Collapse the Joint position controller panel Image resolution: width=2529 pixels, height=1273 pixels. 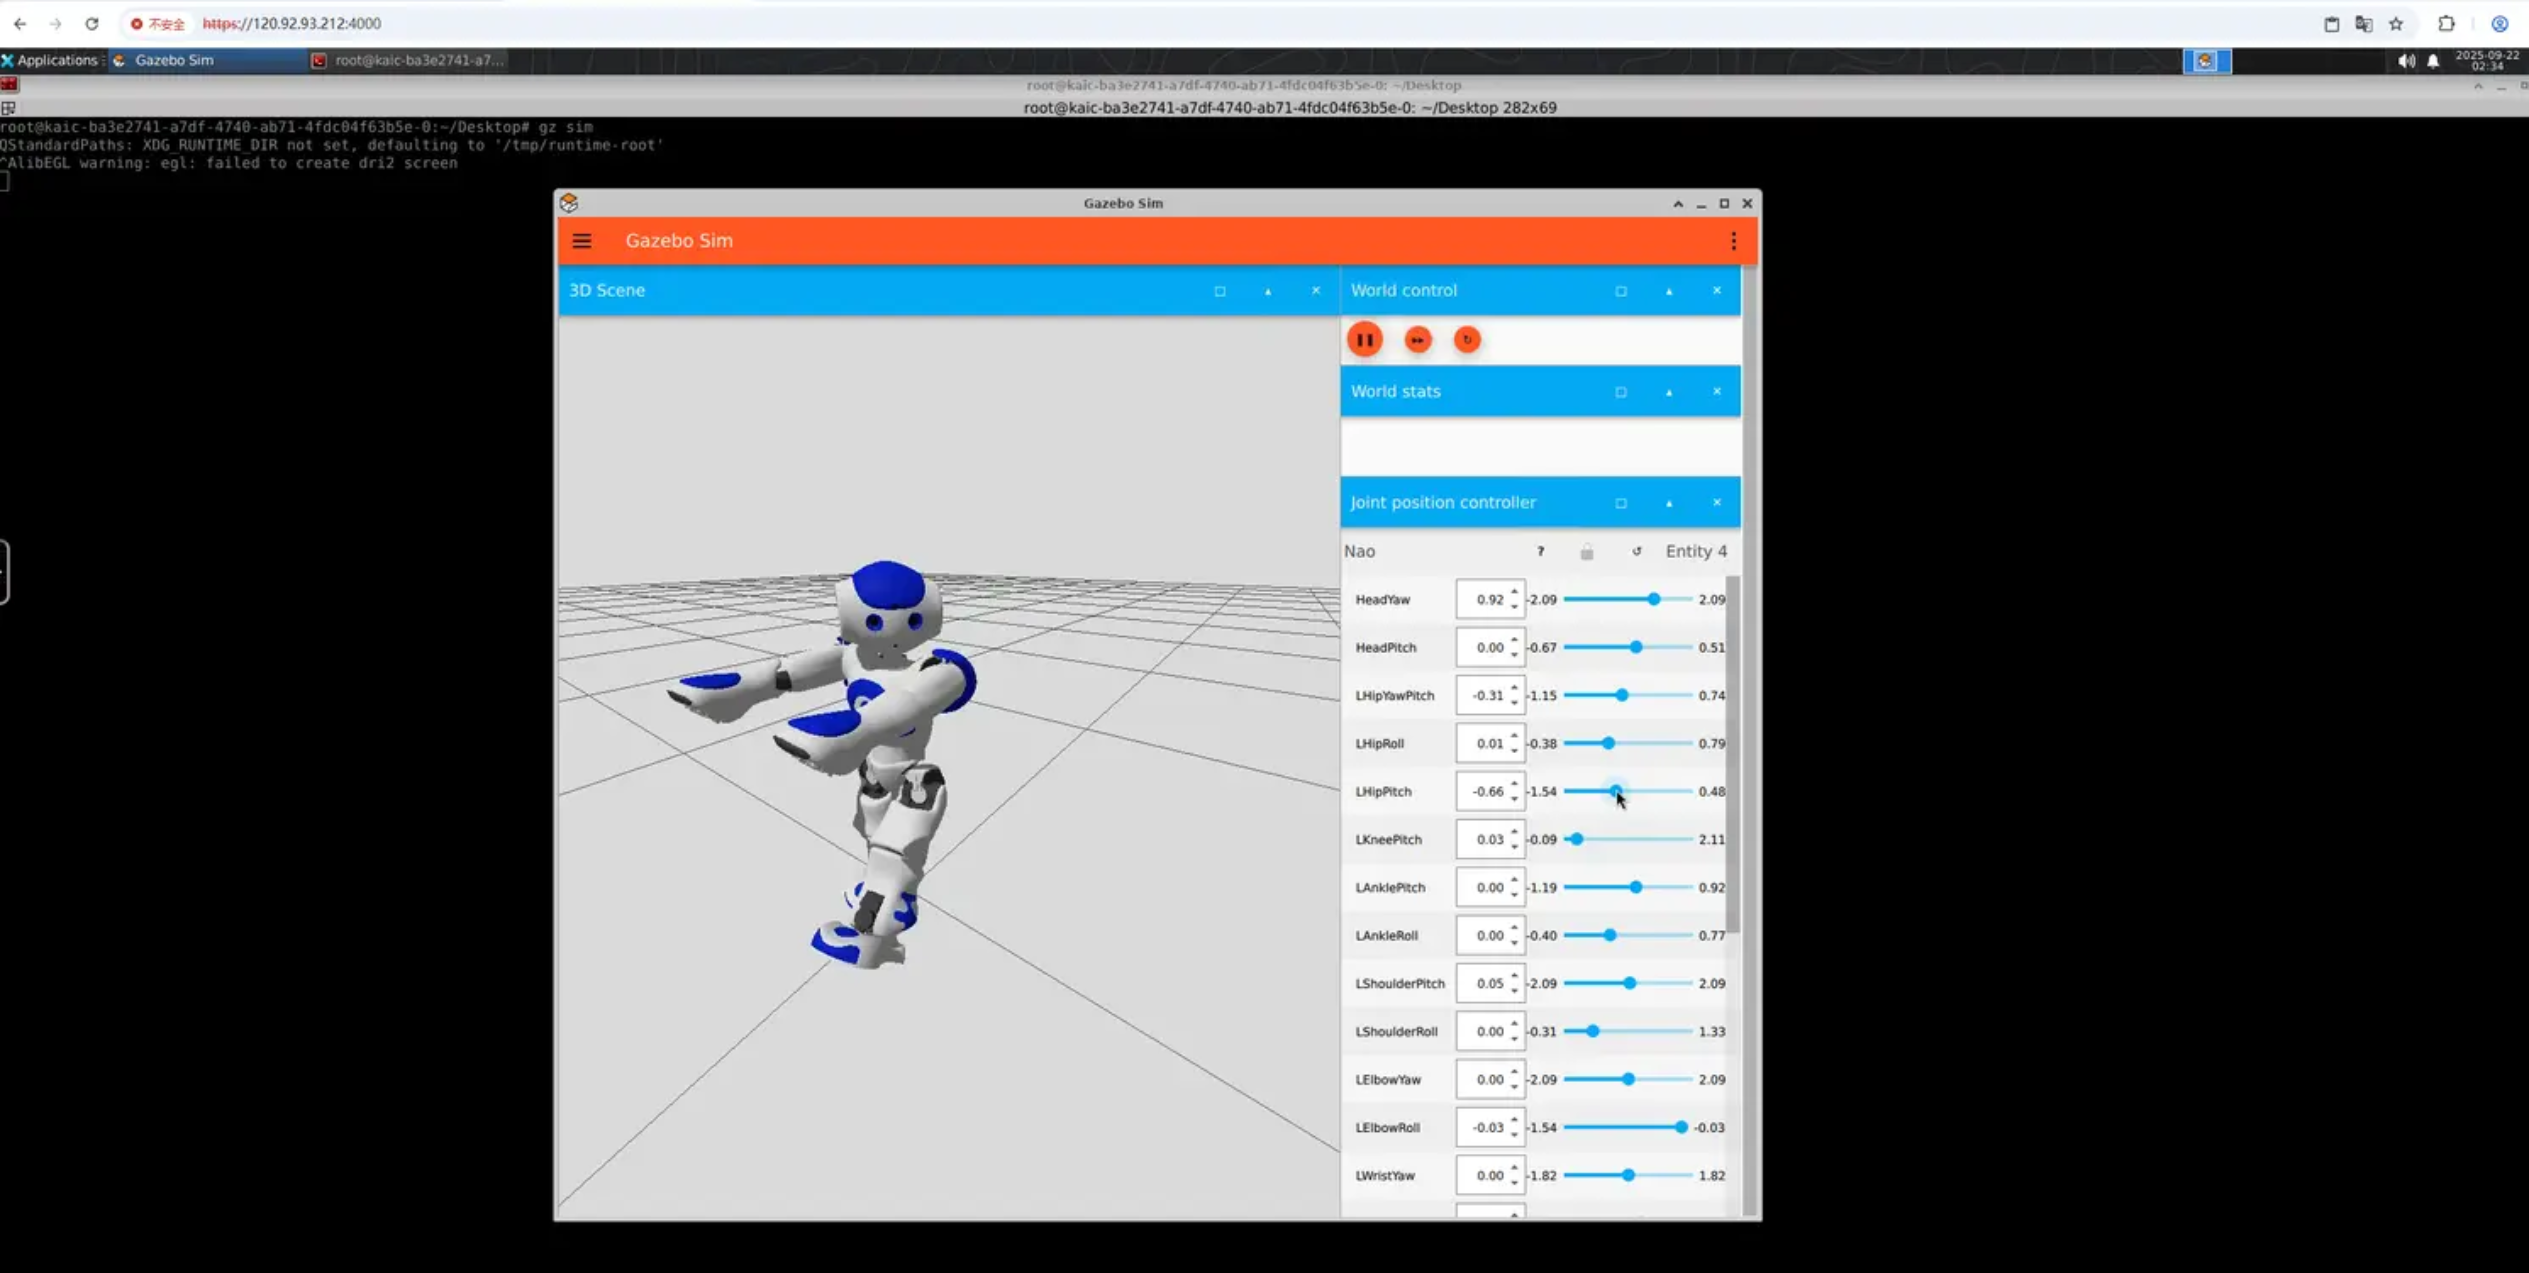[1668, 503]
